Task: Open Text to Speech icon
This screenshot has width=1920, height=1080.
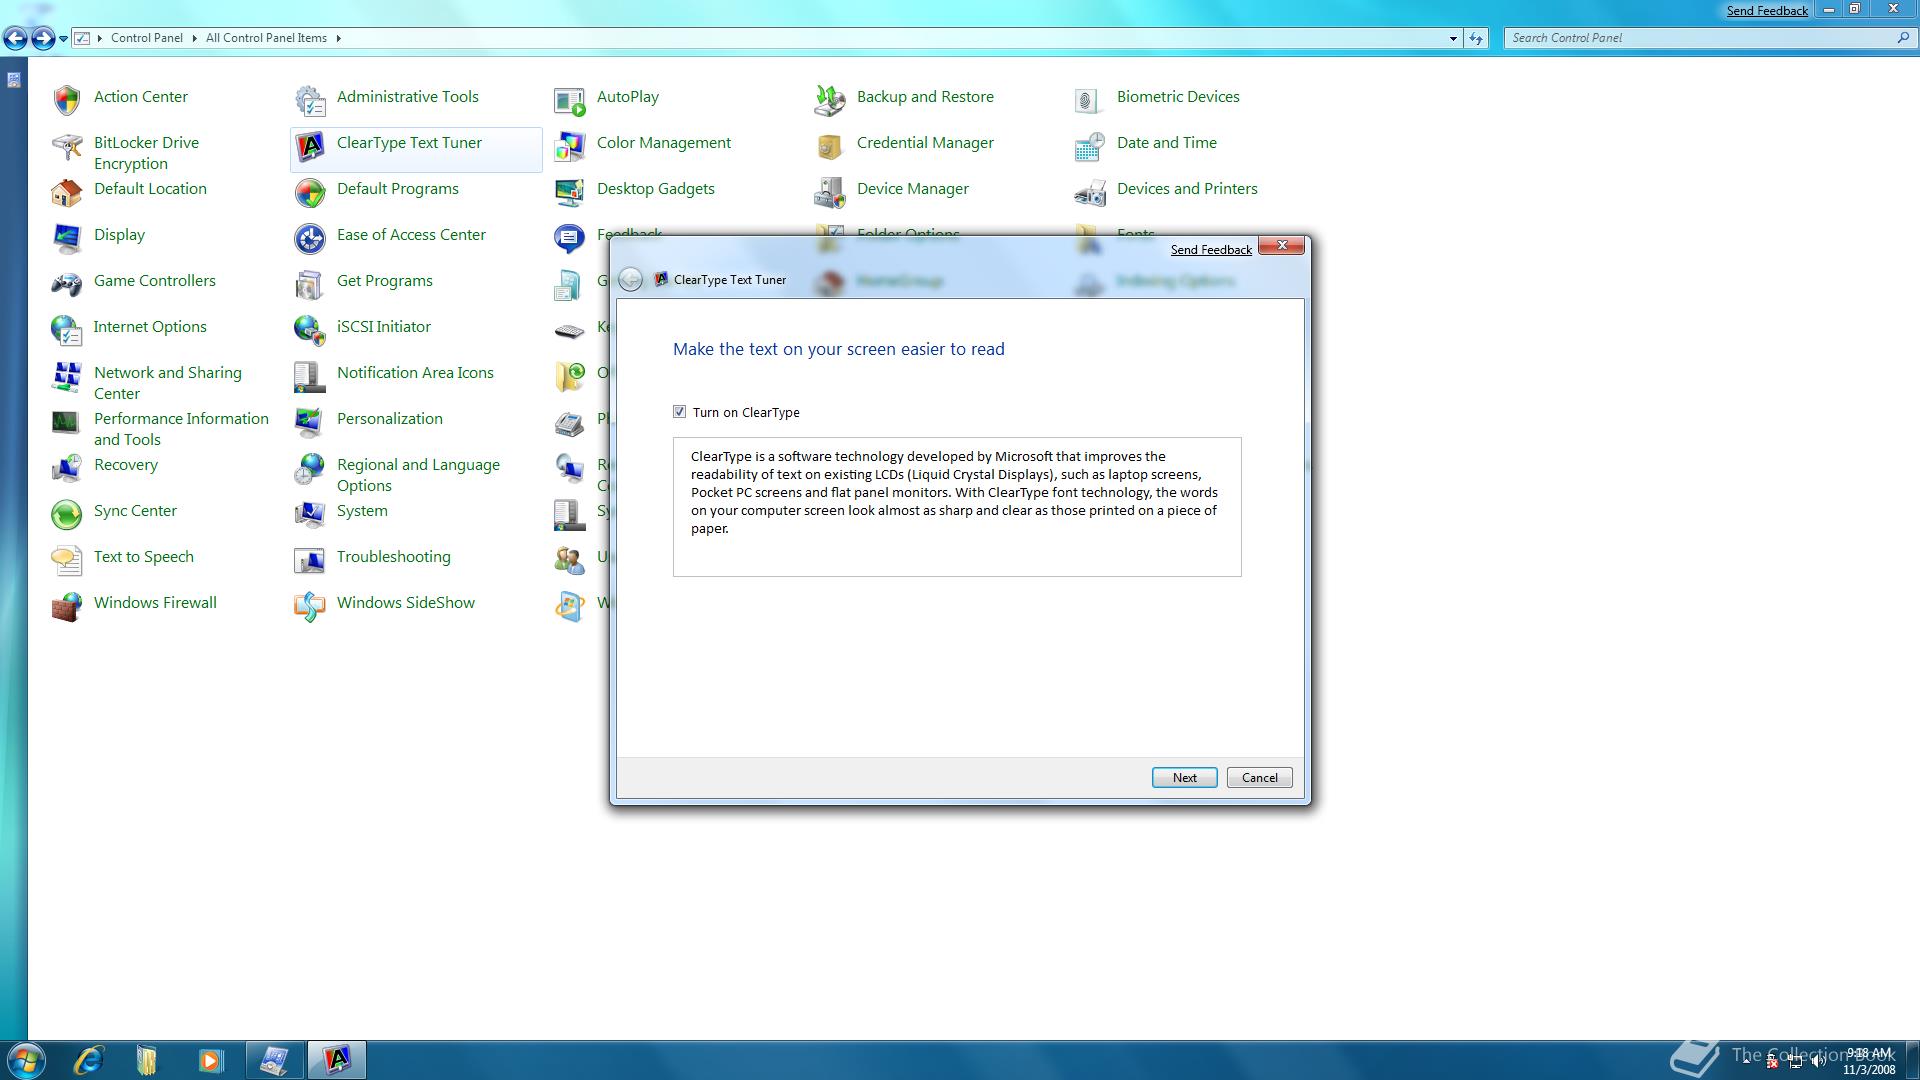Action: [66, 559]
